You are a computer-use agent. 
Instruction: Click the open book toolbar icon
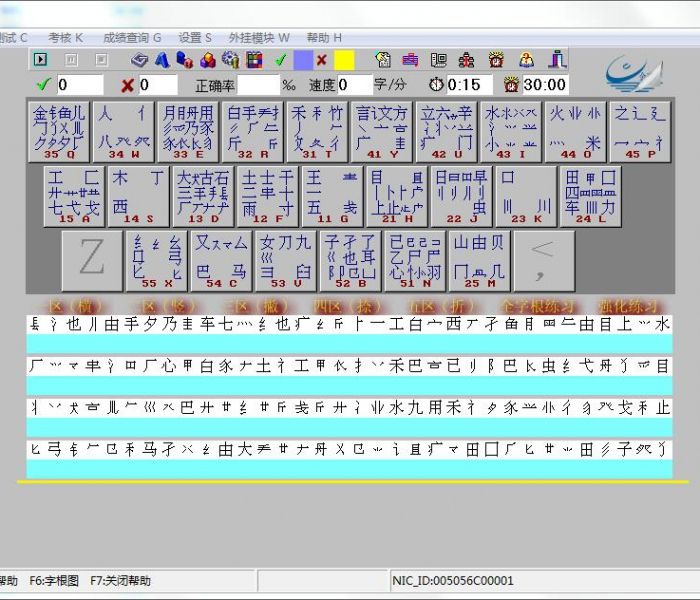tap(438, 60)
